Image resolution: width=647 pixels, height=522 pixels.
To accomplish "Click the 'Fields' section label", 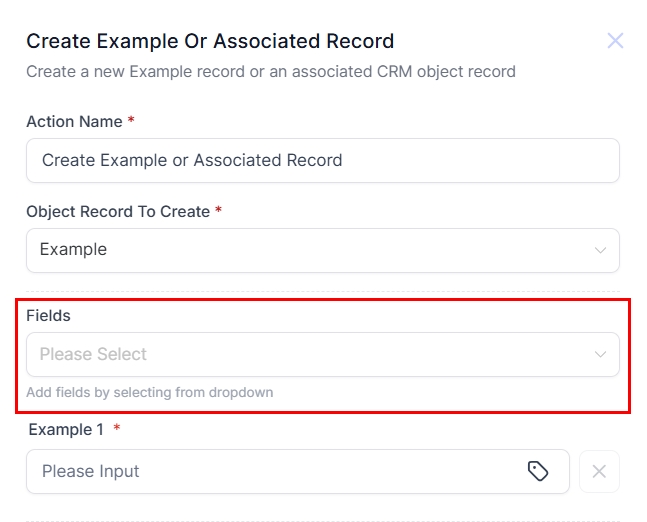I will (x=48, y=315).
